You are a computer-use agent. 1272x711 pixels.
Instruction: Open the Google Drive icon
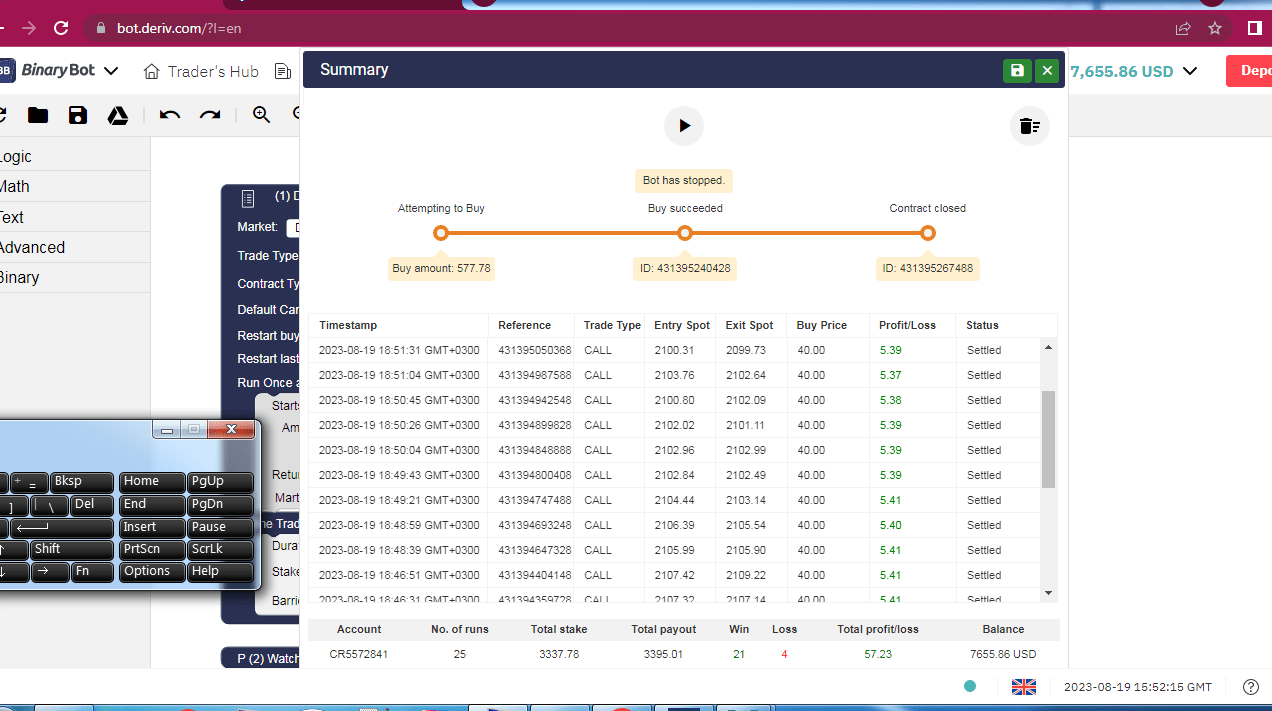[x=118, y=115]
